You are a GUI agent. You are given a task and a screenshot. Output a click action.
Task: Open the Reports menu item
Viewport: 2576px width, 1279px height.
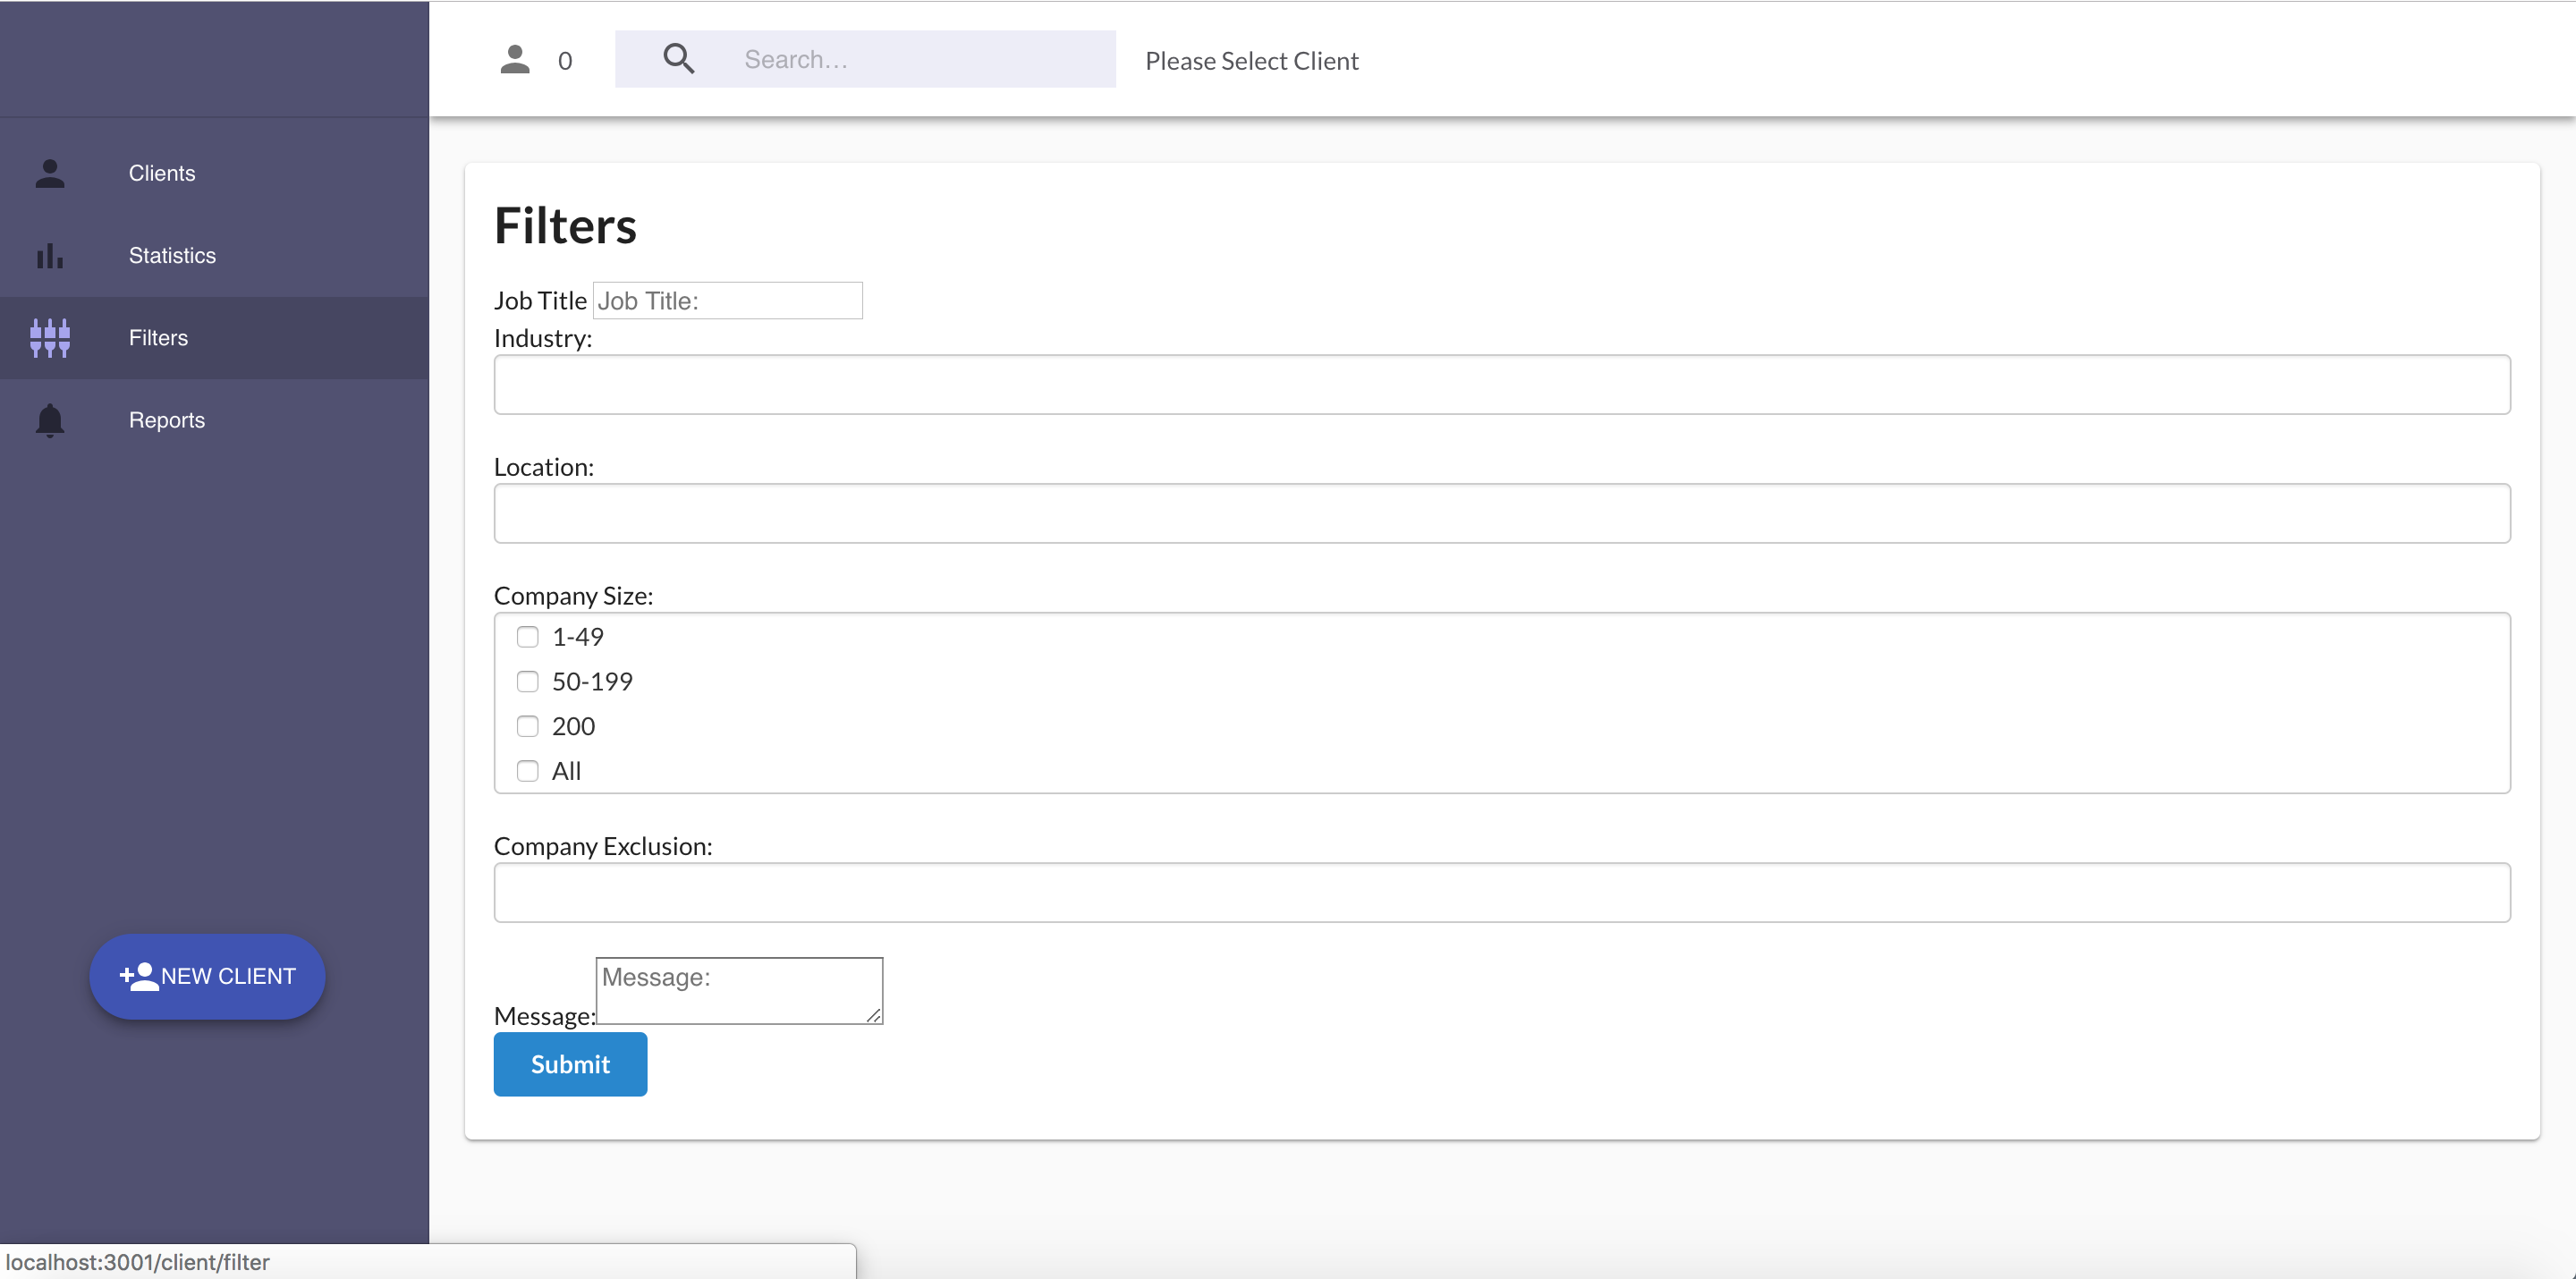[x=167, y=420]
